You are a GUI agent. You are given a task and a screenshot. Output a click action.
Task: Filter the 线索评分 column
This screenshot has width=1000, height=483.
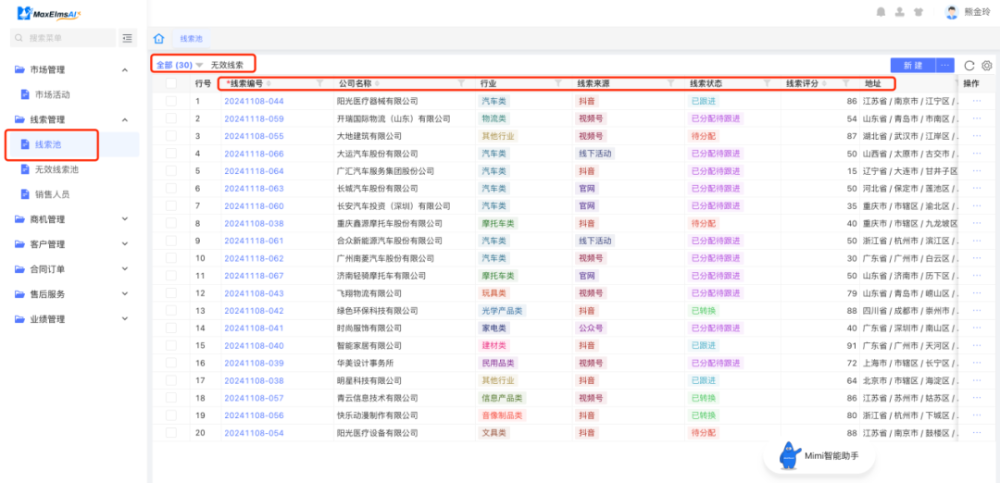coord(846,84)
